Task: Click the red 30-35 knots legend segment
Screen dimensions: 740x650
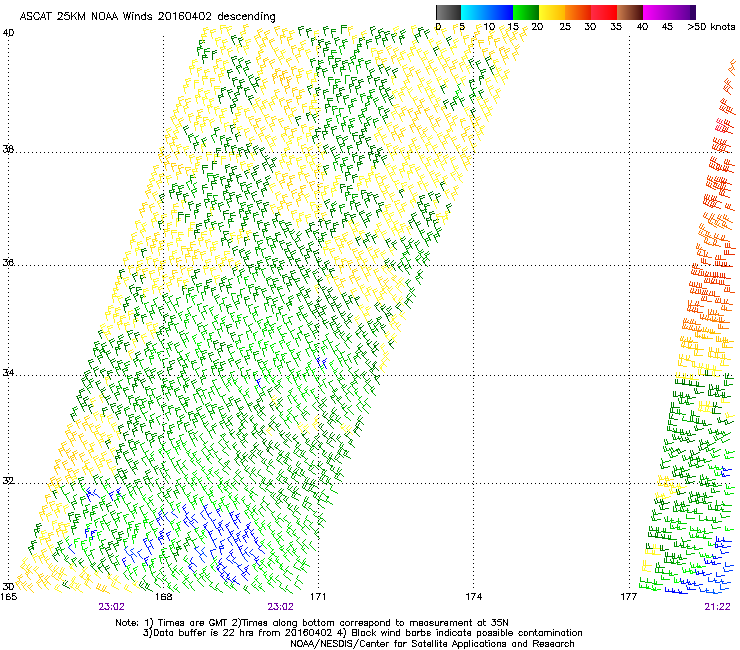Action: pyautogui.click(x=604, y=12)
